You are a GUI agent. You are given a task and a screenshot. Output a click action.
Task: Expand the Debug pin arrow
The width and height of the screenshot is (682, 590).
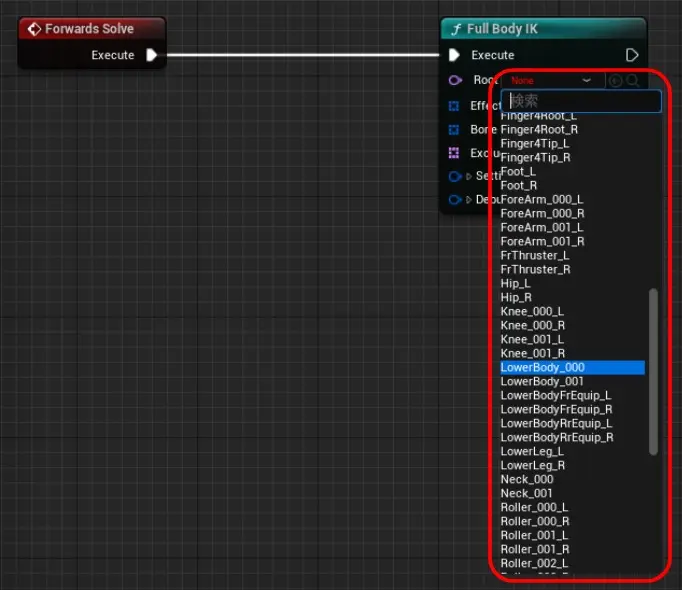pos(470,200)
